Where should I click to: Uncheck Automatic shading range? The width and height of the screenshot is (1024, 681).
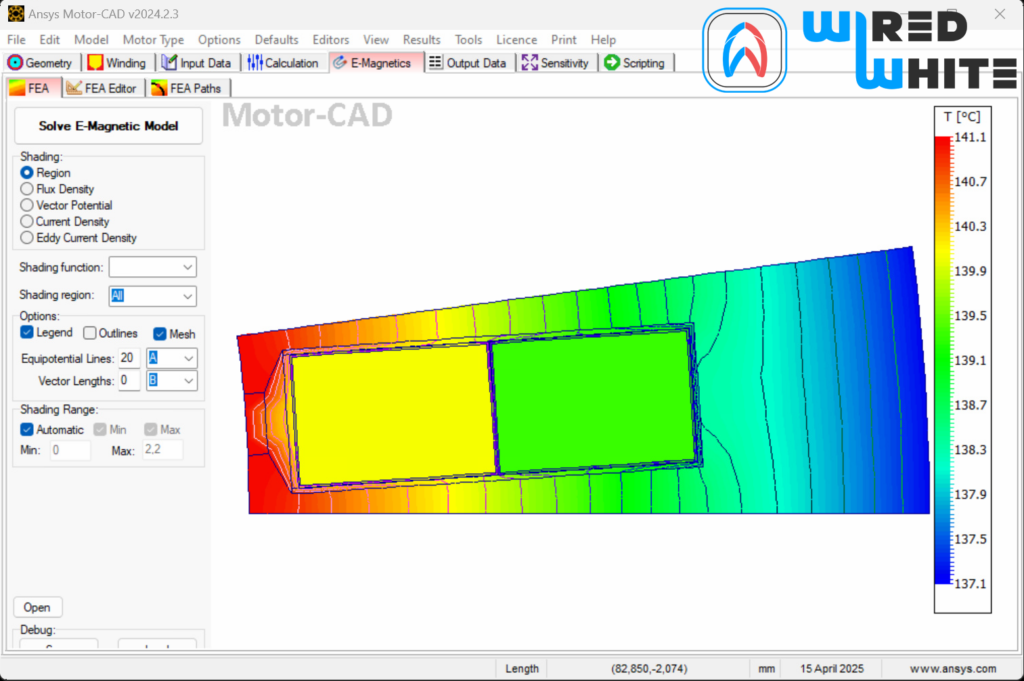pos(27,430)
